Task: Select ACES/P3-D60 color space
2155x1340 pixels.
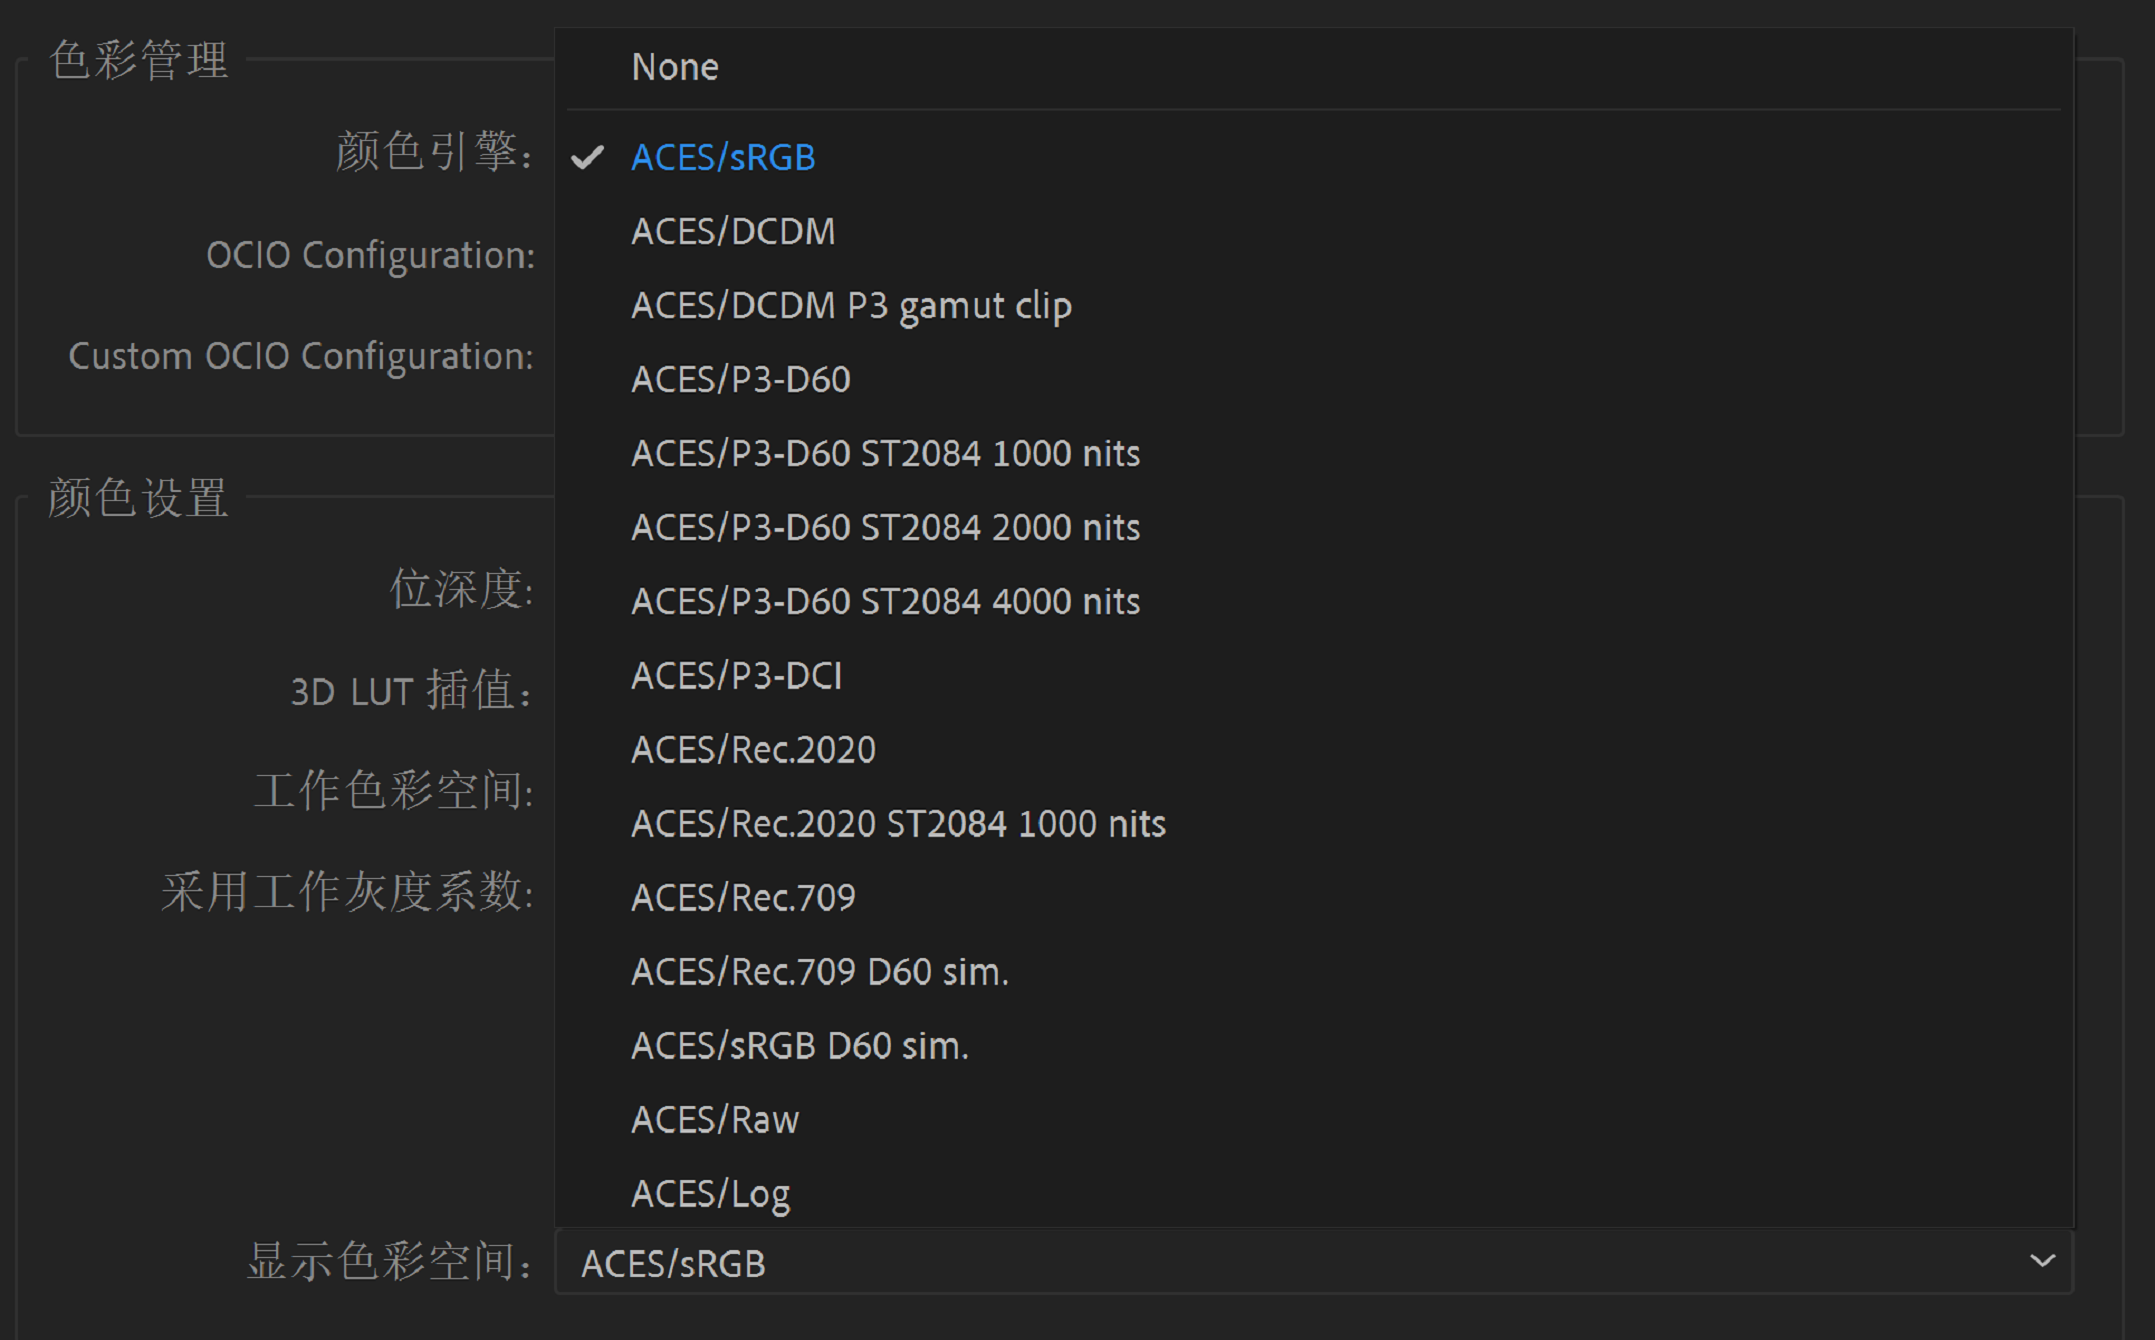Action: coord(740,379)
